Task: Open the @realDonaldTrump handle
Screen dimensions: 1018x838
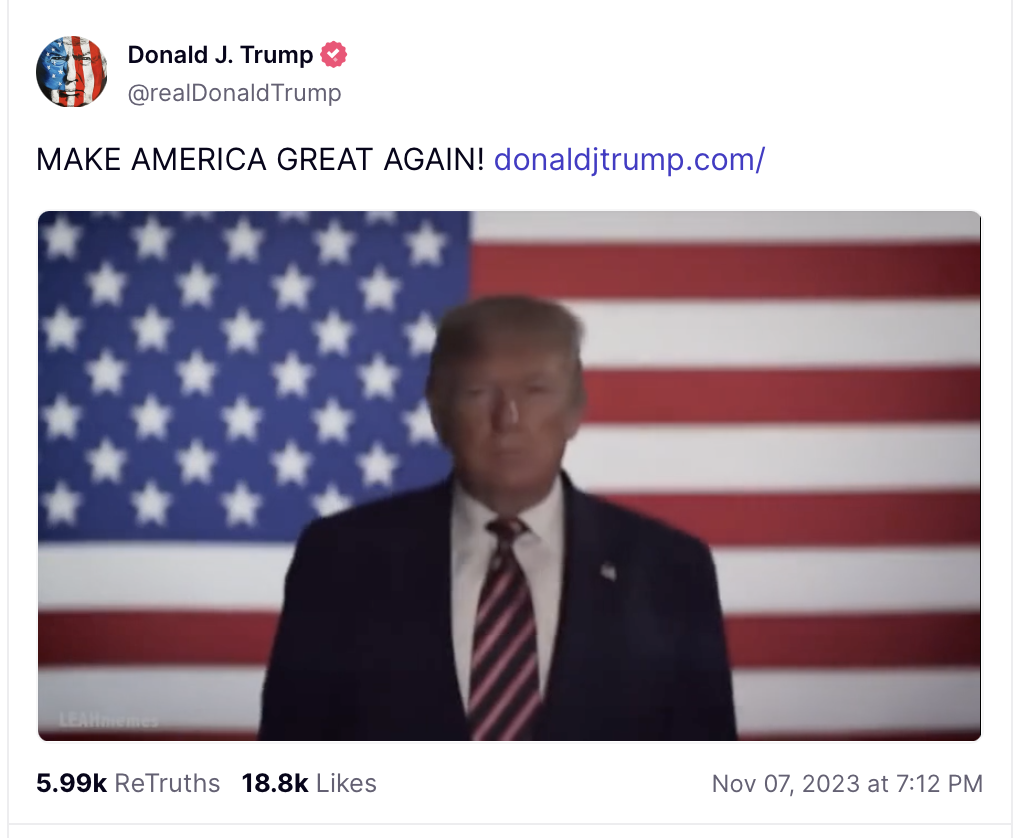Action: [234, 93]
